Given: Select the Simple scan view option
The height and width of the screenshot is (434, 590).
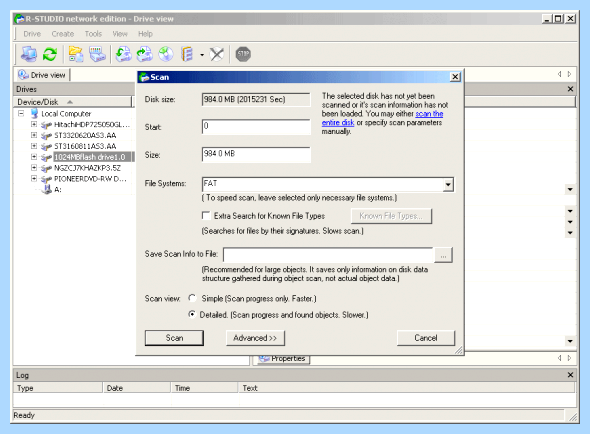Looking at the screenshot, I should point(192,298).
